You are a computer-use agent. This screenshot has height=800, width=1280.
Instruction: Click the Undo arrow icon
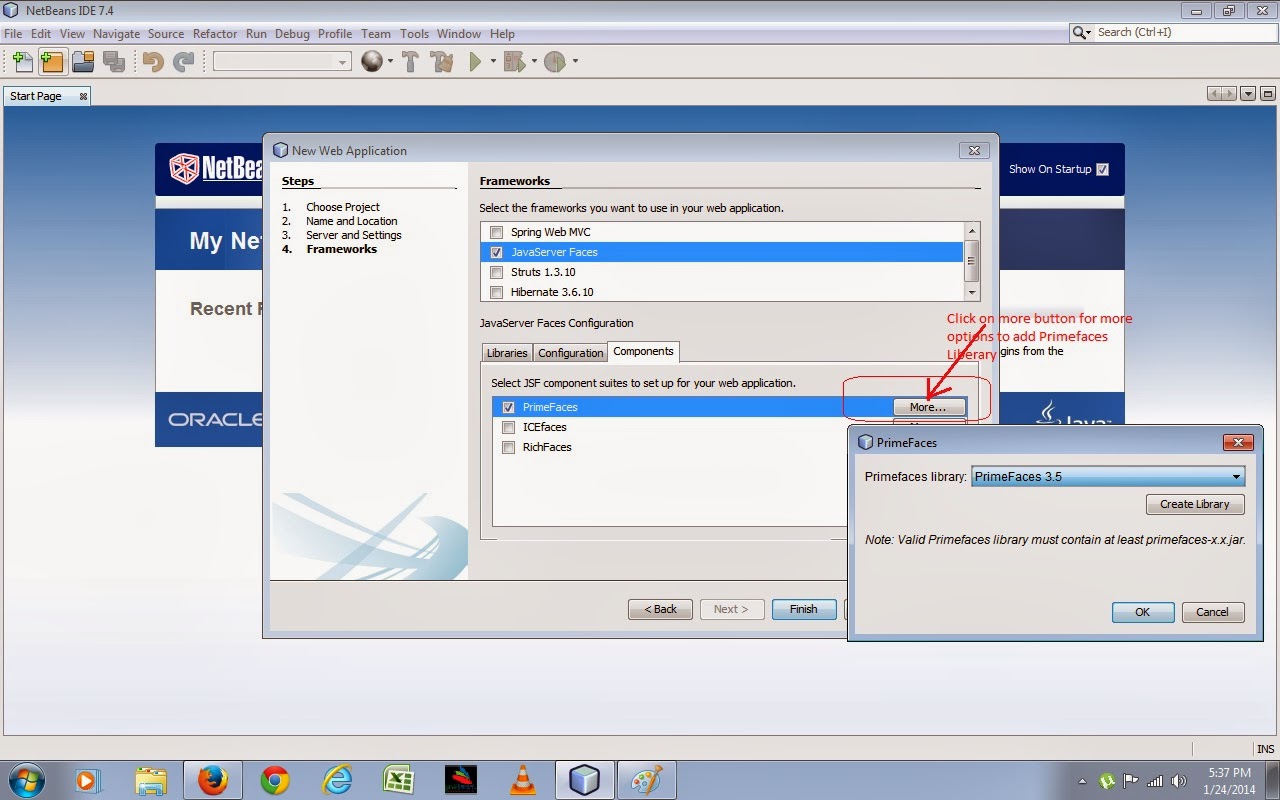[153, 62]
